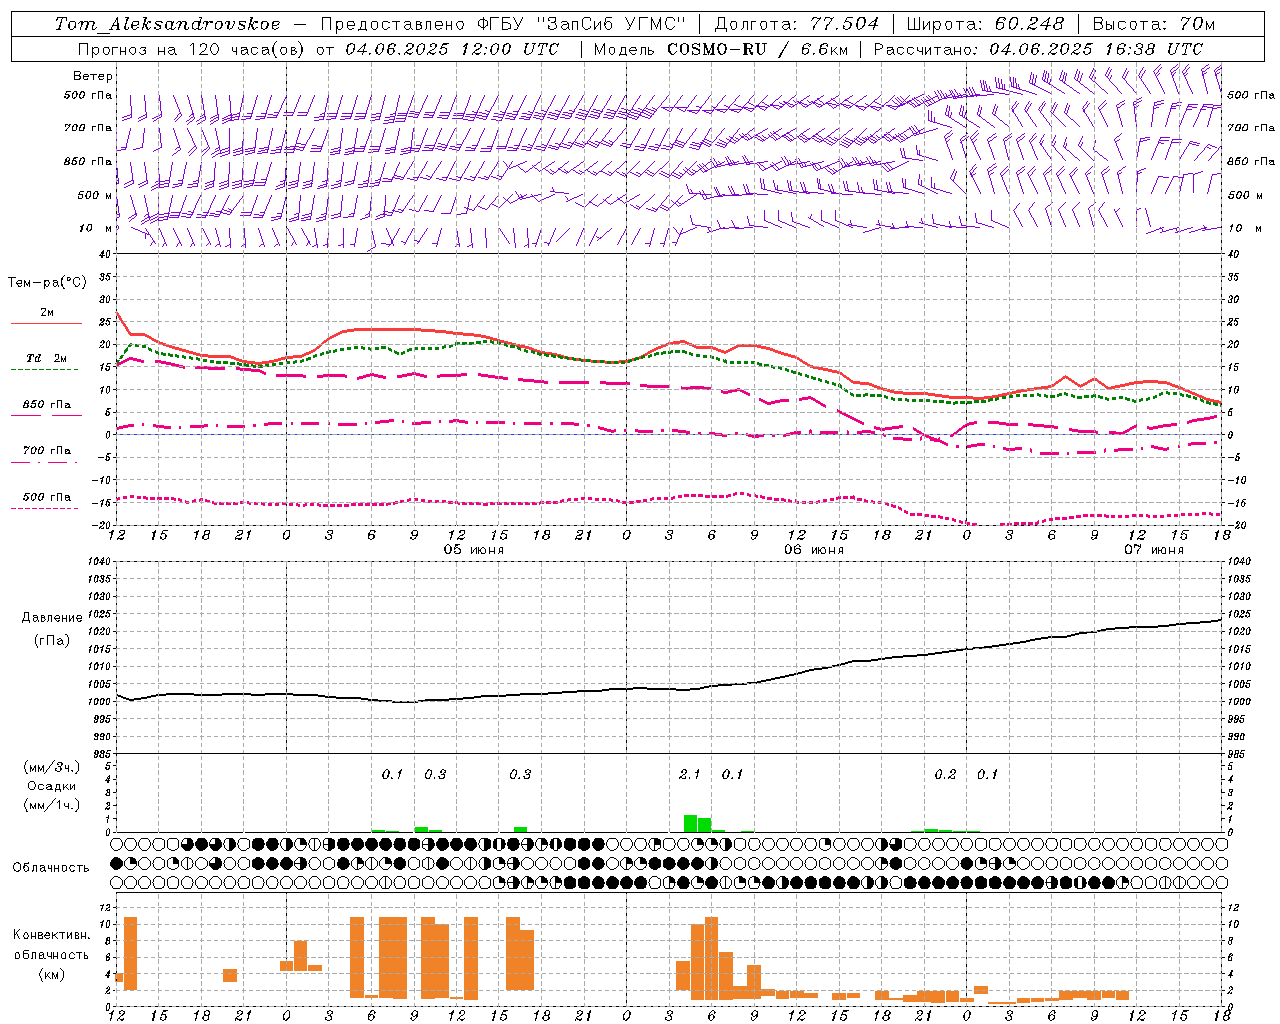Select the (мм/1ч.) unit label
This screenshot has width=1280, height=1024.
(x=52, y=805)
